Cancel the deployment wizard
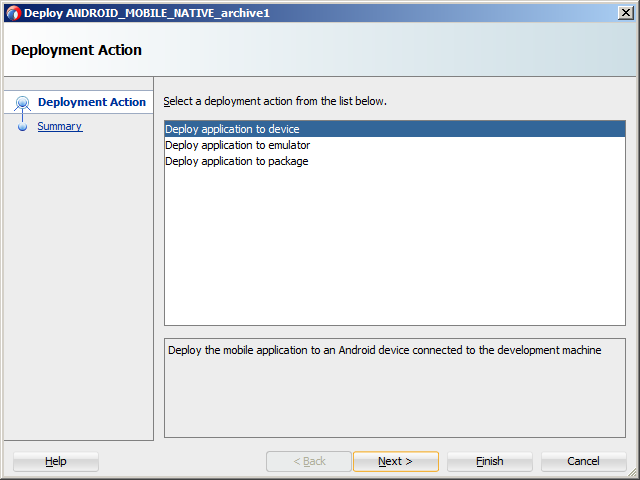The width and height of the screenshot is (640, 480). [583, 462]
